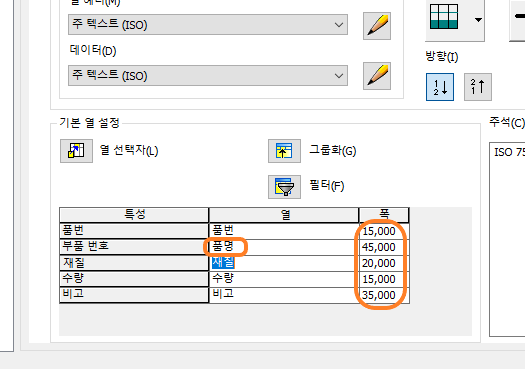The image size is (525, 369).
Task: Edit the column header text style with the pencil icon
Action: [x=377, y=26]
